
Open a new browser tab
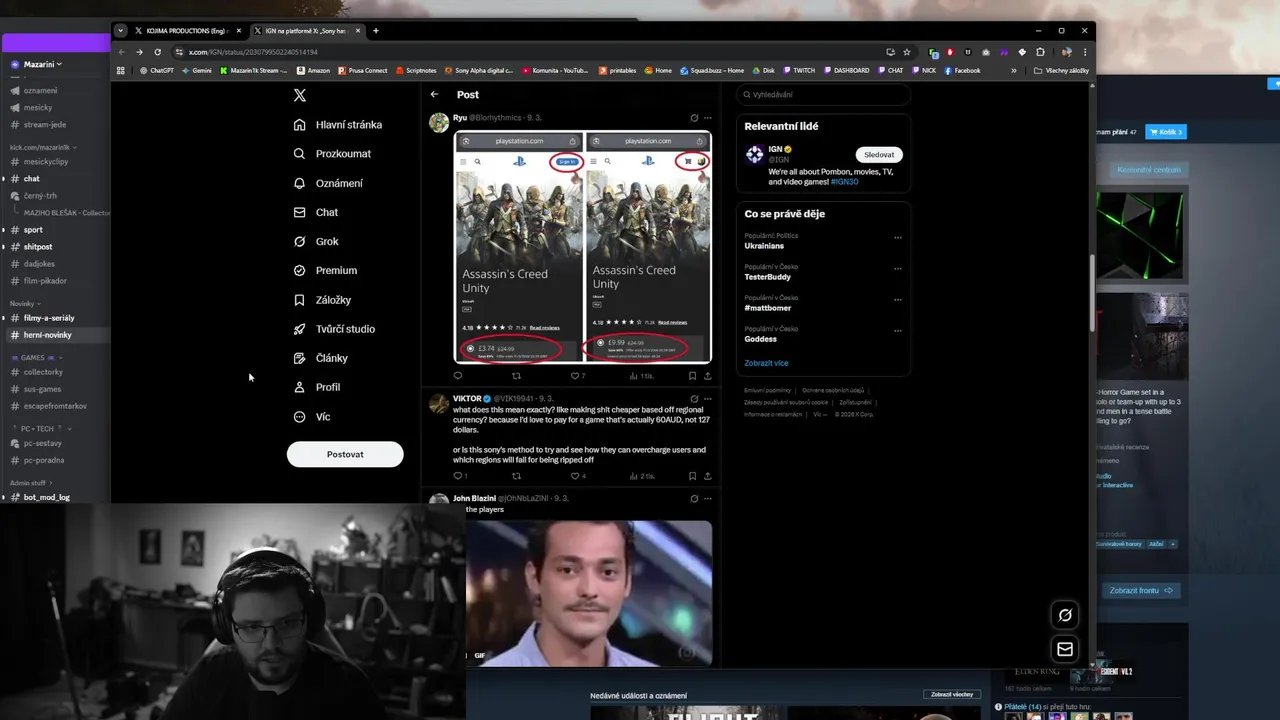click(376, 31)
